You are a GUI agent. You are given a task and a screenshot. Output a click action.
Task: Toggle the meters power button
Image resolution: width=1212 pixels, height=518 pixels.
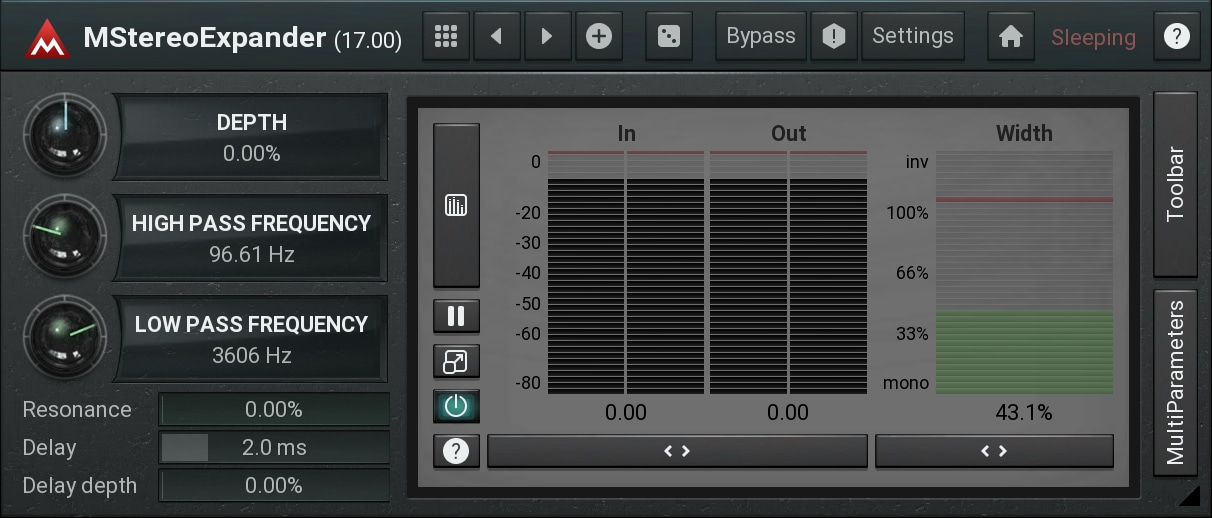pyautogui.click(x=456, y=405)
